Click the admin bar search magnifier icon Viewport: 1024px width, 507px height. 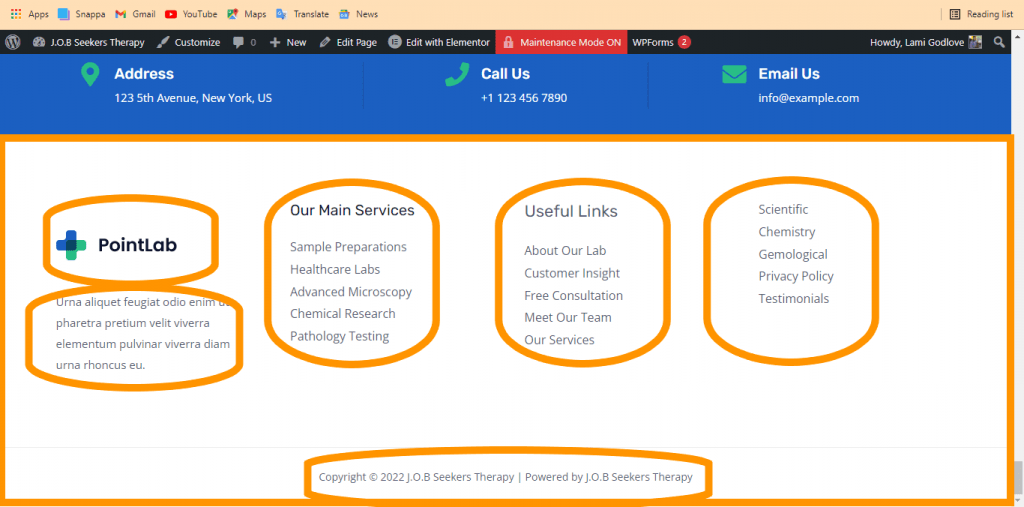pos(999,42)
